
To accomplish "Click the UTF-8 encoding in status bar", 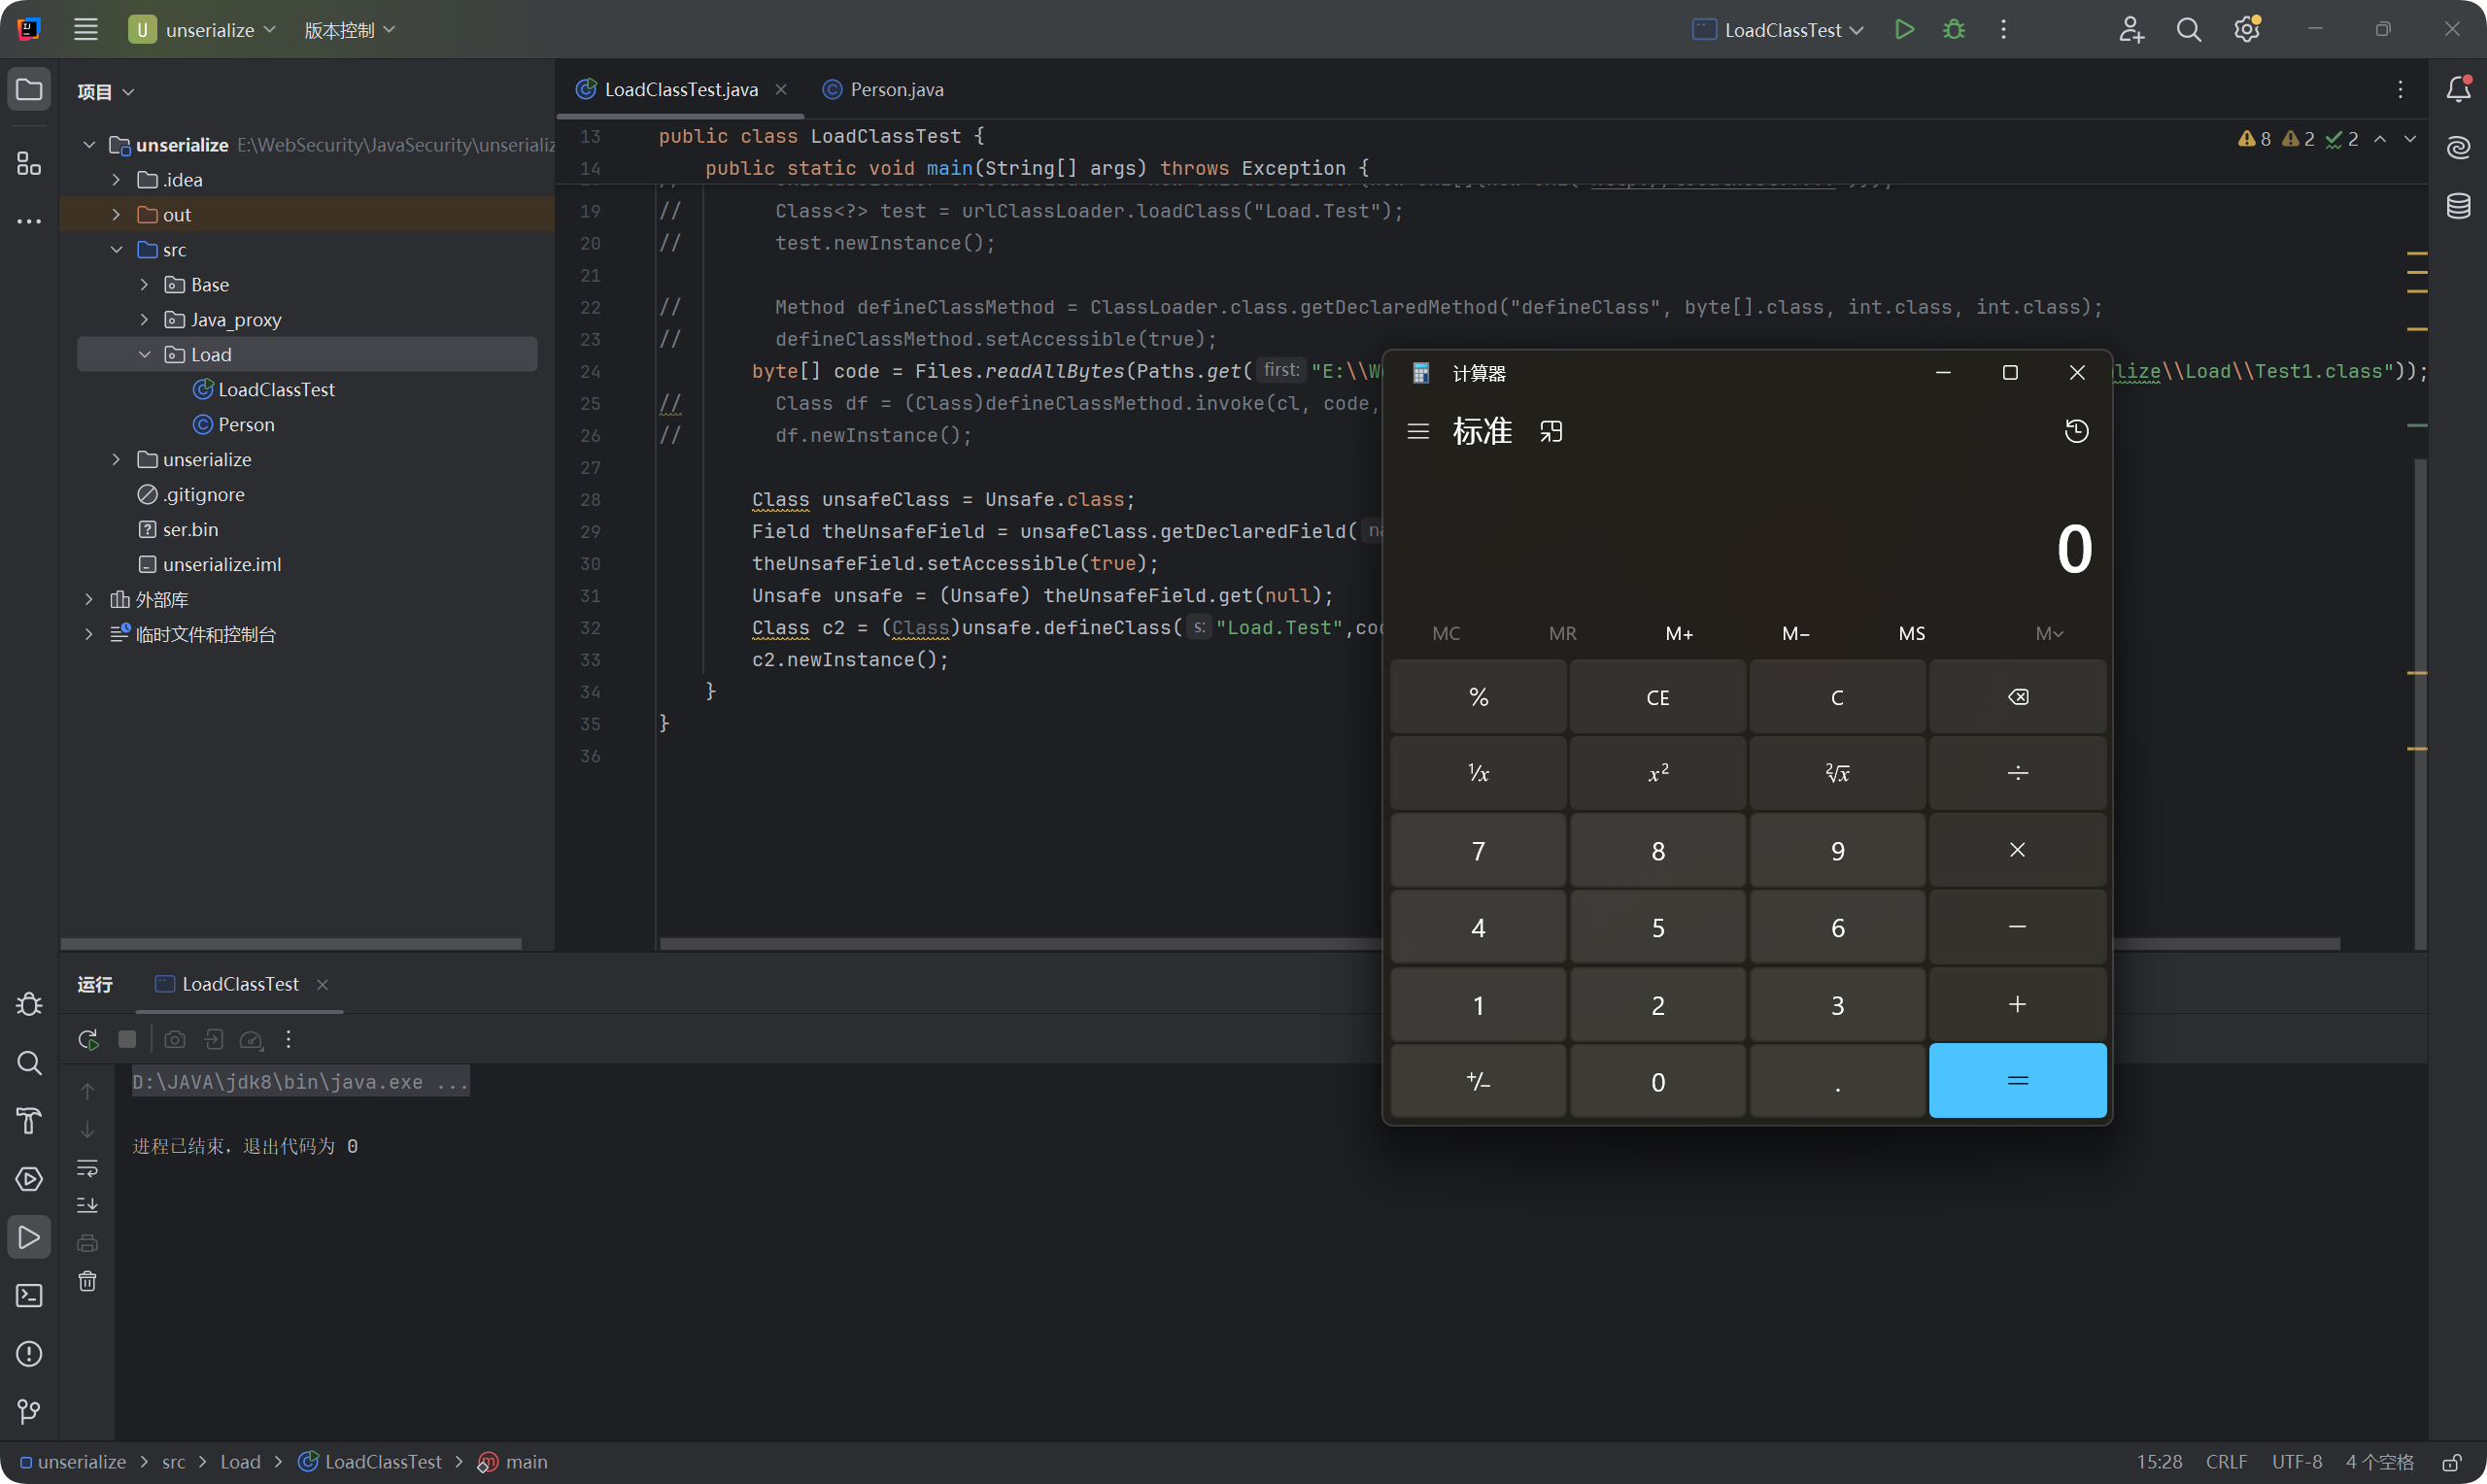I will tap(2297, 1462).
